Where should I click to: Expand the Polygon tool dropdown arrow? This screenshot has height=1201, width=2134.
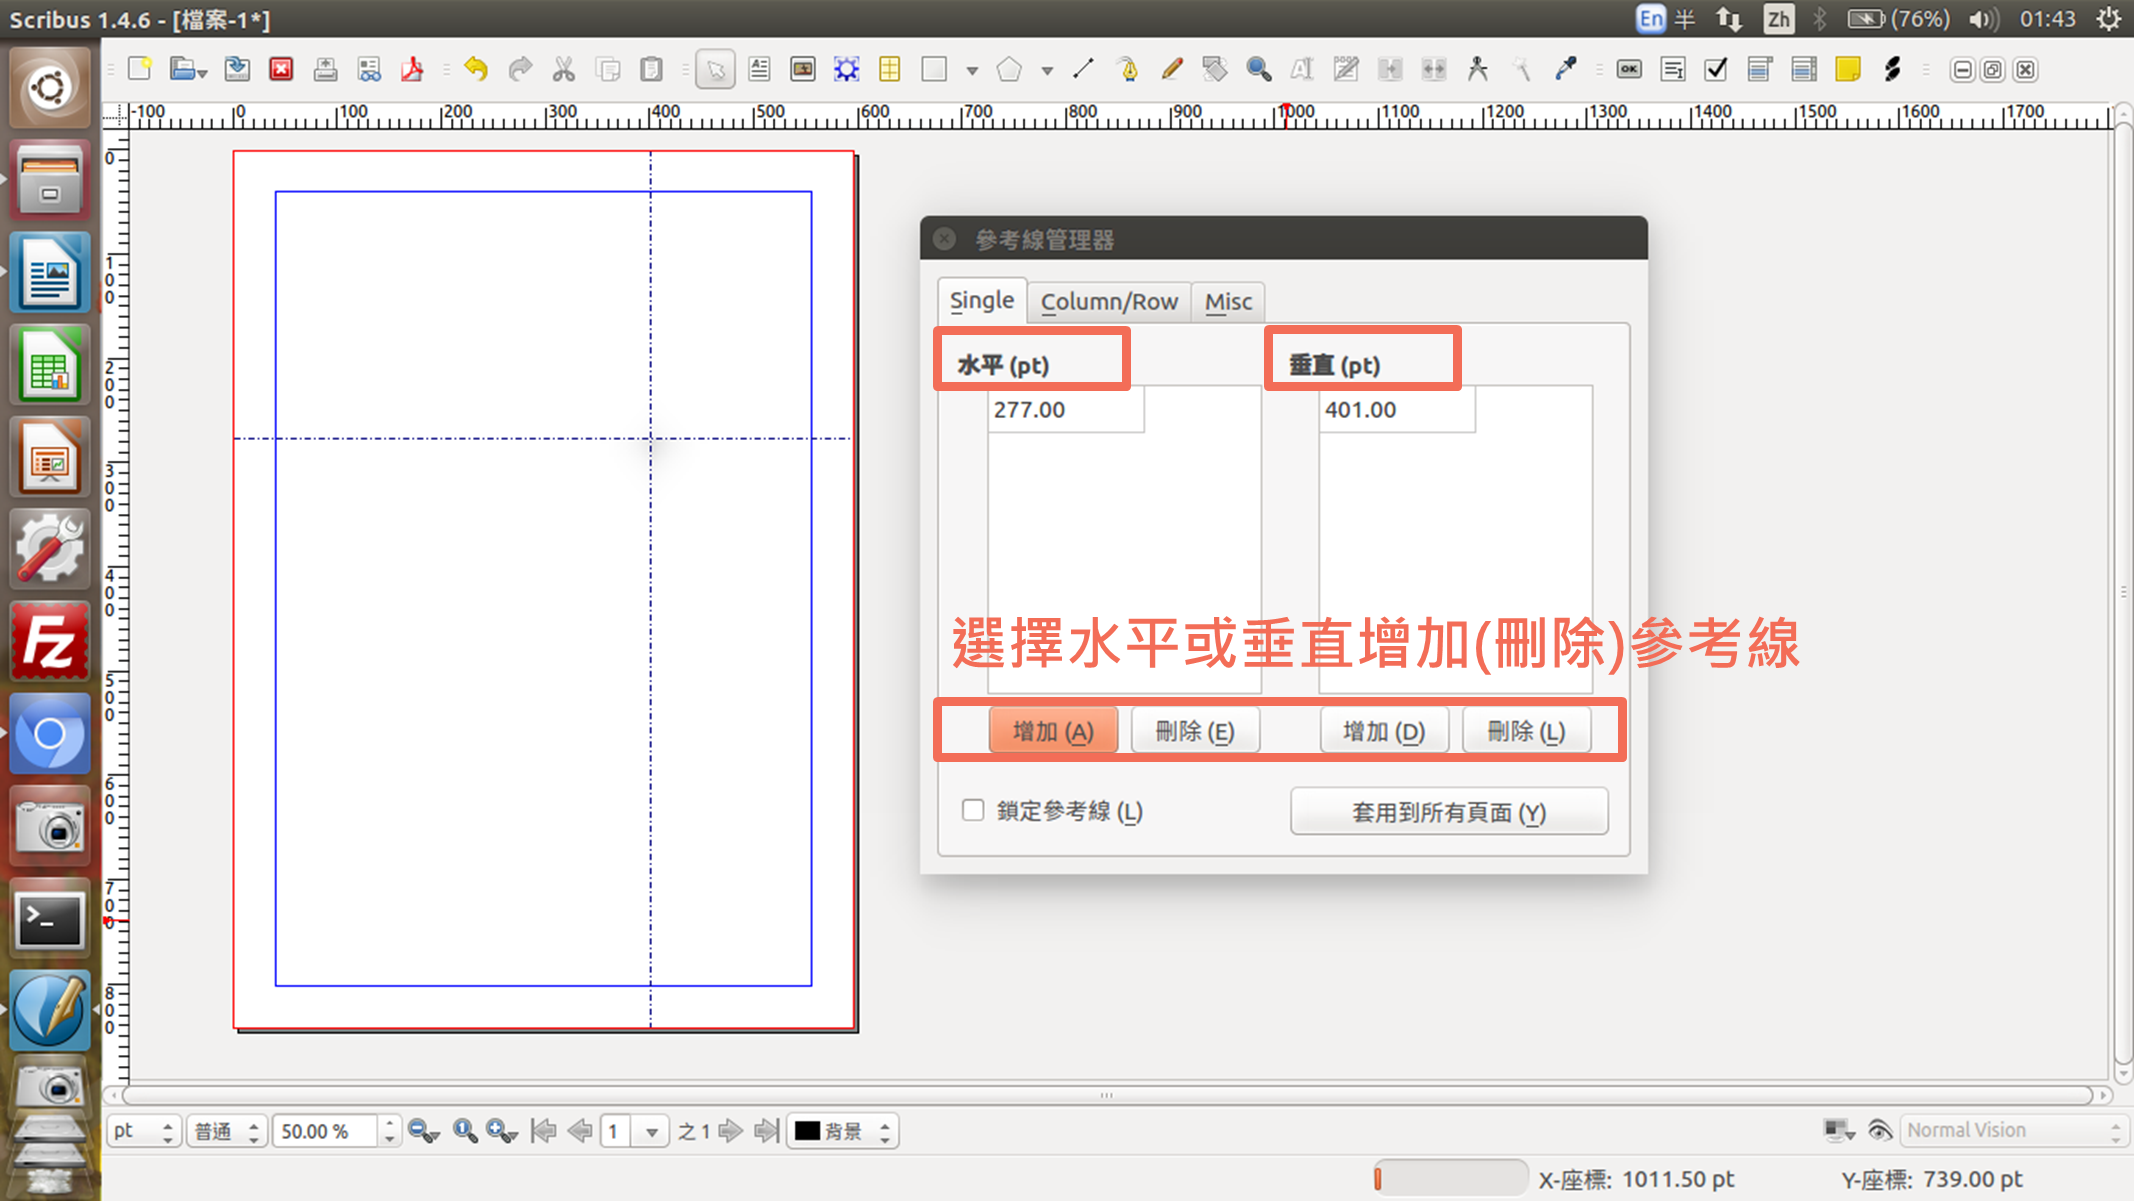1047,71
